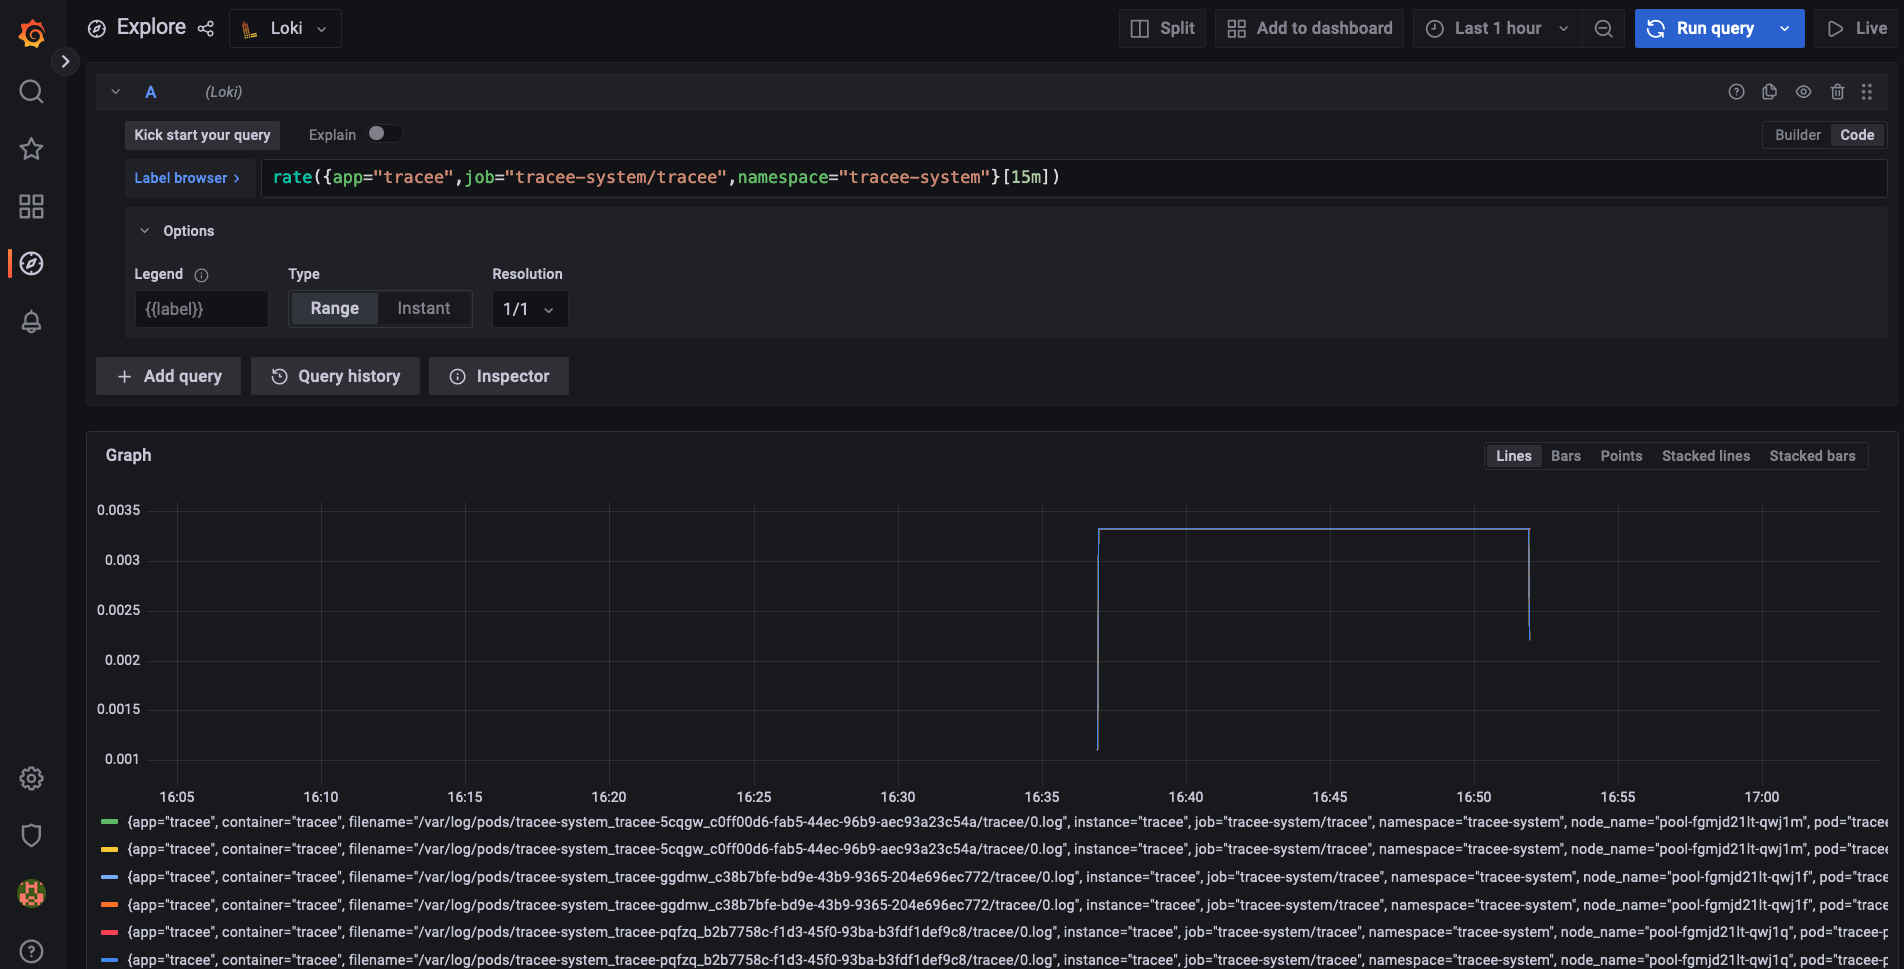The height and width of the screenshot is (969, 1904).
Task: Open the Resolution 1/1 dropdown
Action: 529,308
